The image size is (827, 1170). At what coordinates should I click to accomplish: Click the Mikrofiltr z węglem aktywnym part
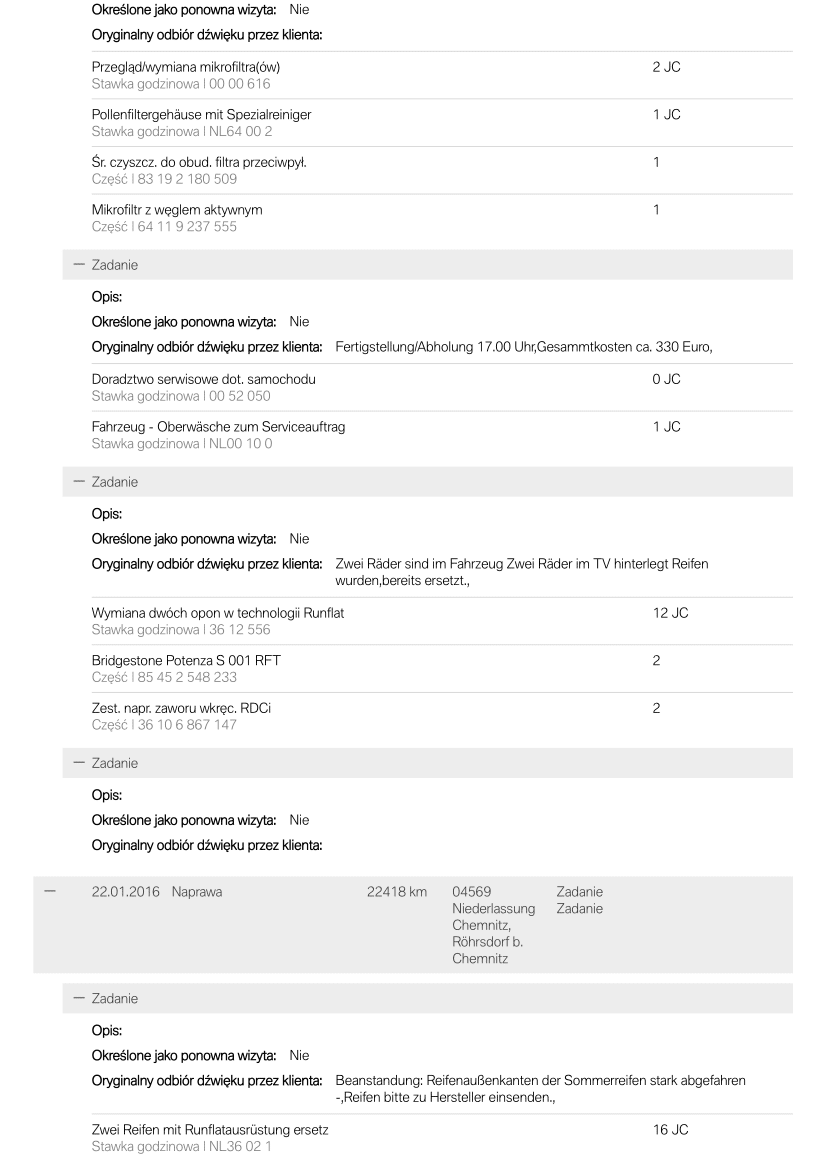(x=177, y=210)
